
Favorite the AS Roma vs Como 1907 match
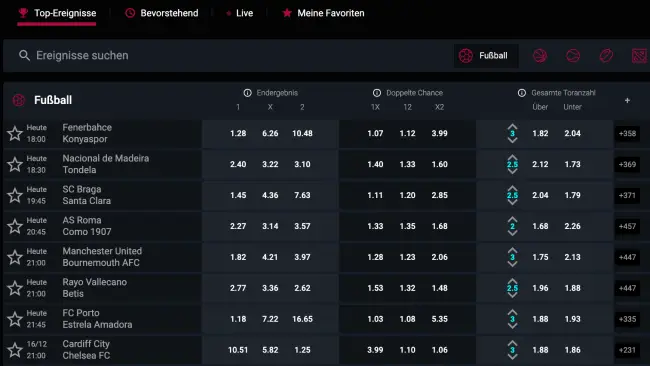coord(15,226)
